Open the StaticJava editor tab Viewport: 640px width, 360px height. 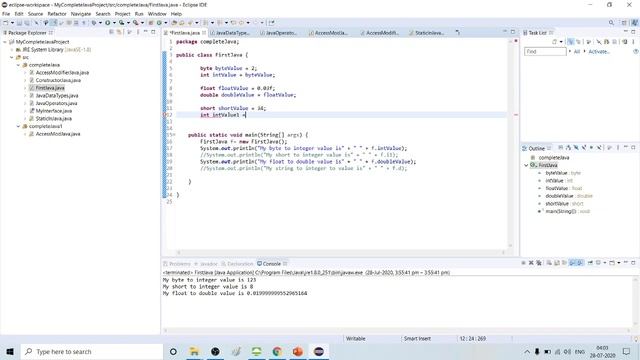(429, 33)
